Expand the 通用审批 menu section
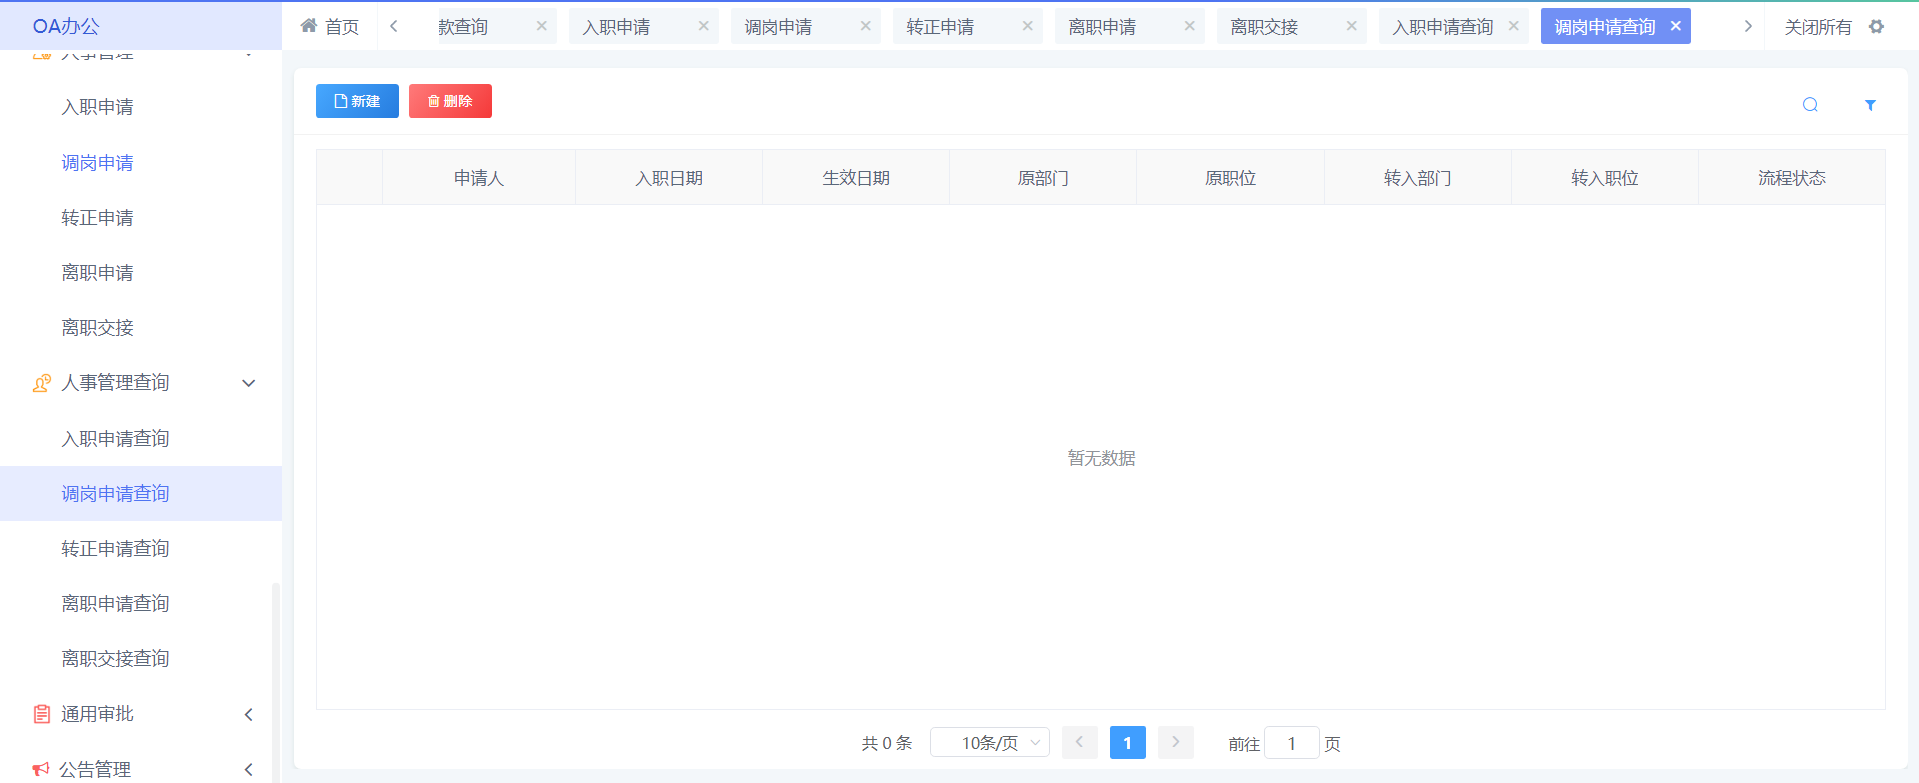The width and height of the screenshot is (1919, 783). point(249,714)
